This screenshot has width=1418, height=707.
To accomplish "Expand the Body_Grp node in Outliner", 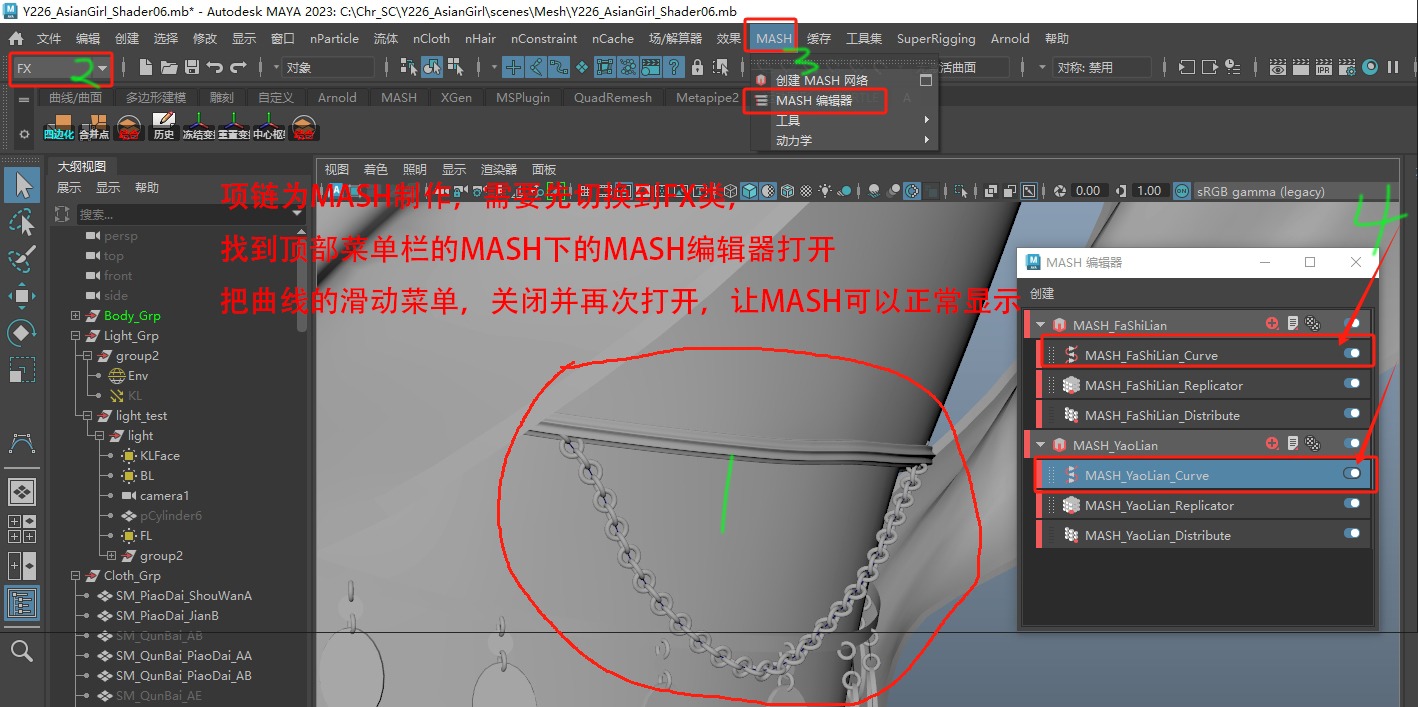I will click(x=75, y=316).
